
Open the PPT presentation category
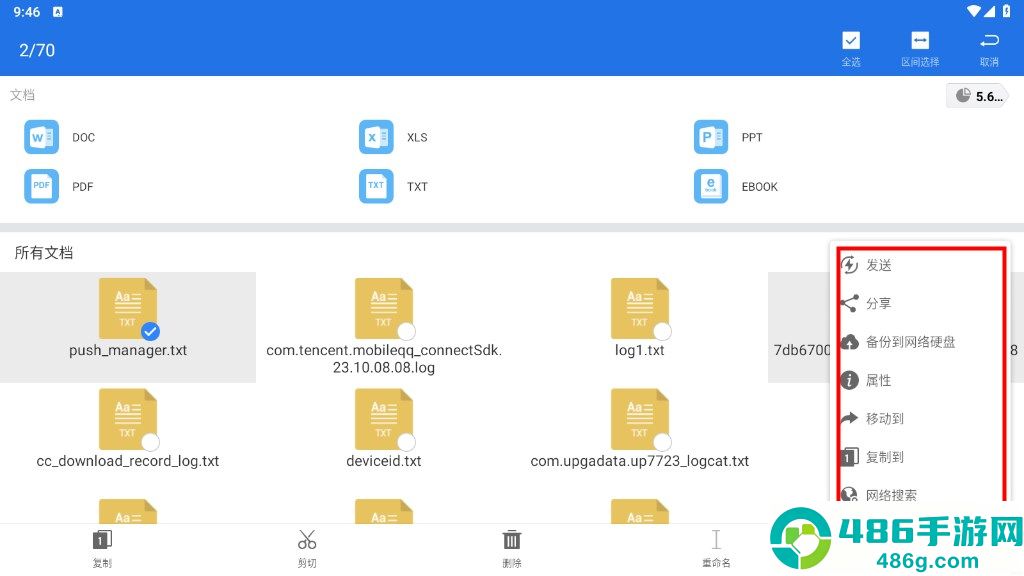pos(711,137)
